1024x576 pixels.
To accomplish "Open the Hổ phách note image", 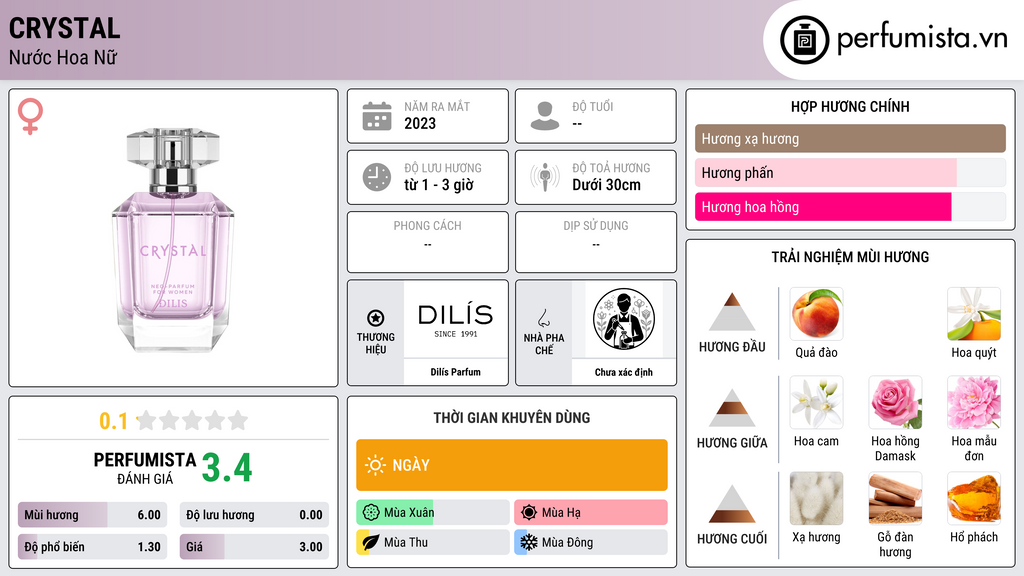I will pyautogui.click(x=974, y=498).
